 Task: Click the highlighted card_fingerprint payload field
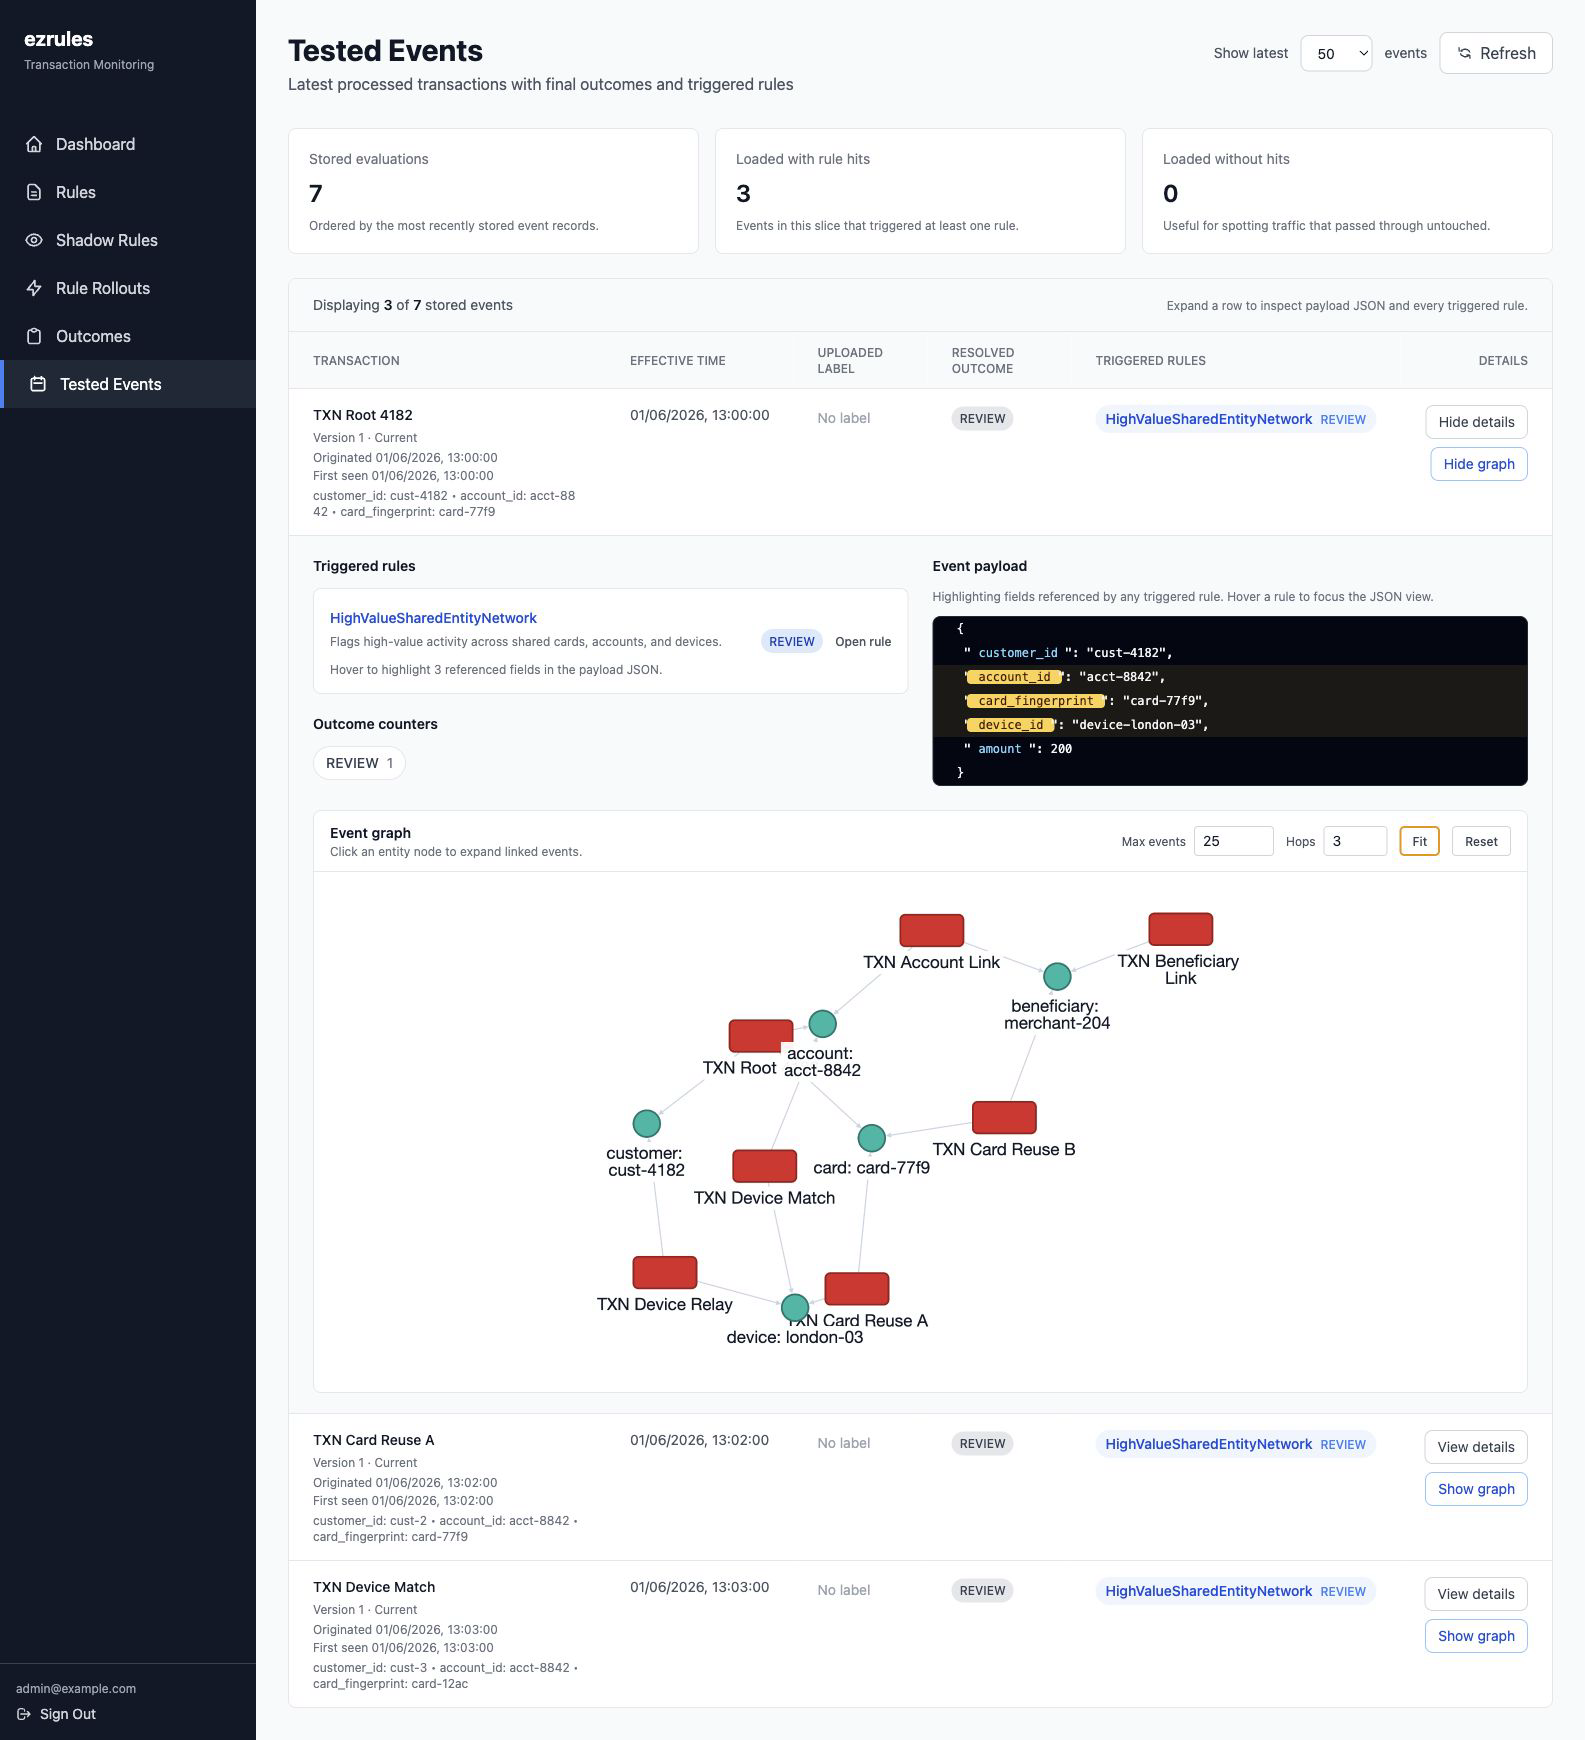1035,701
